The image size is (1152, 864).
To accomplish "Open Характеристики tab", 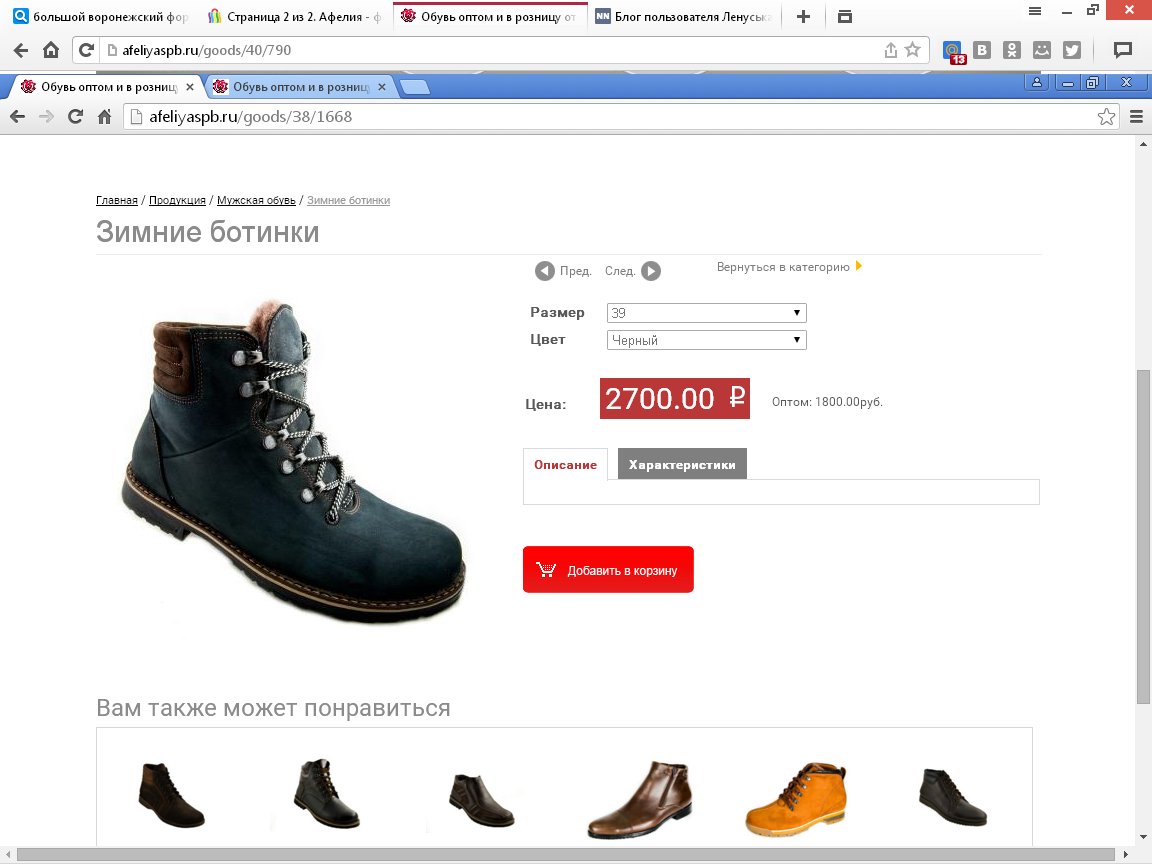I will pos(682,464).
